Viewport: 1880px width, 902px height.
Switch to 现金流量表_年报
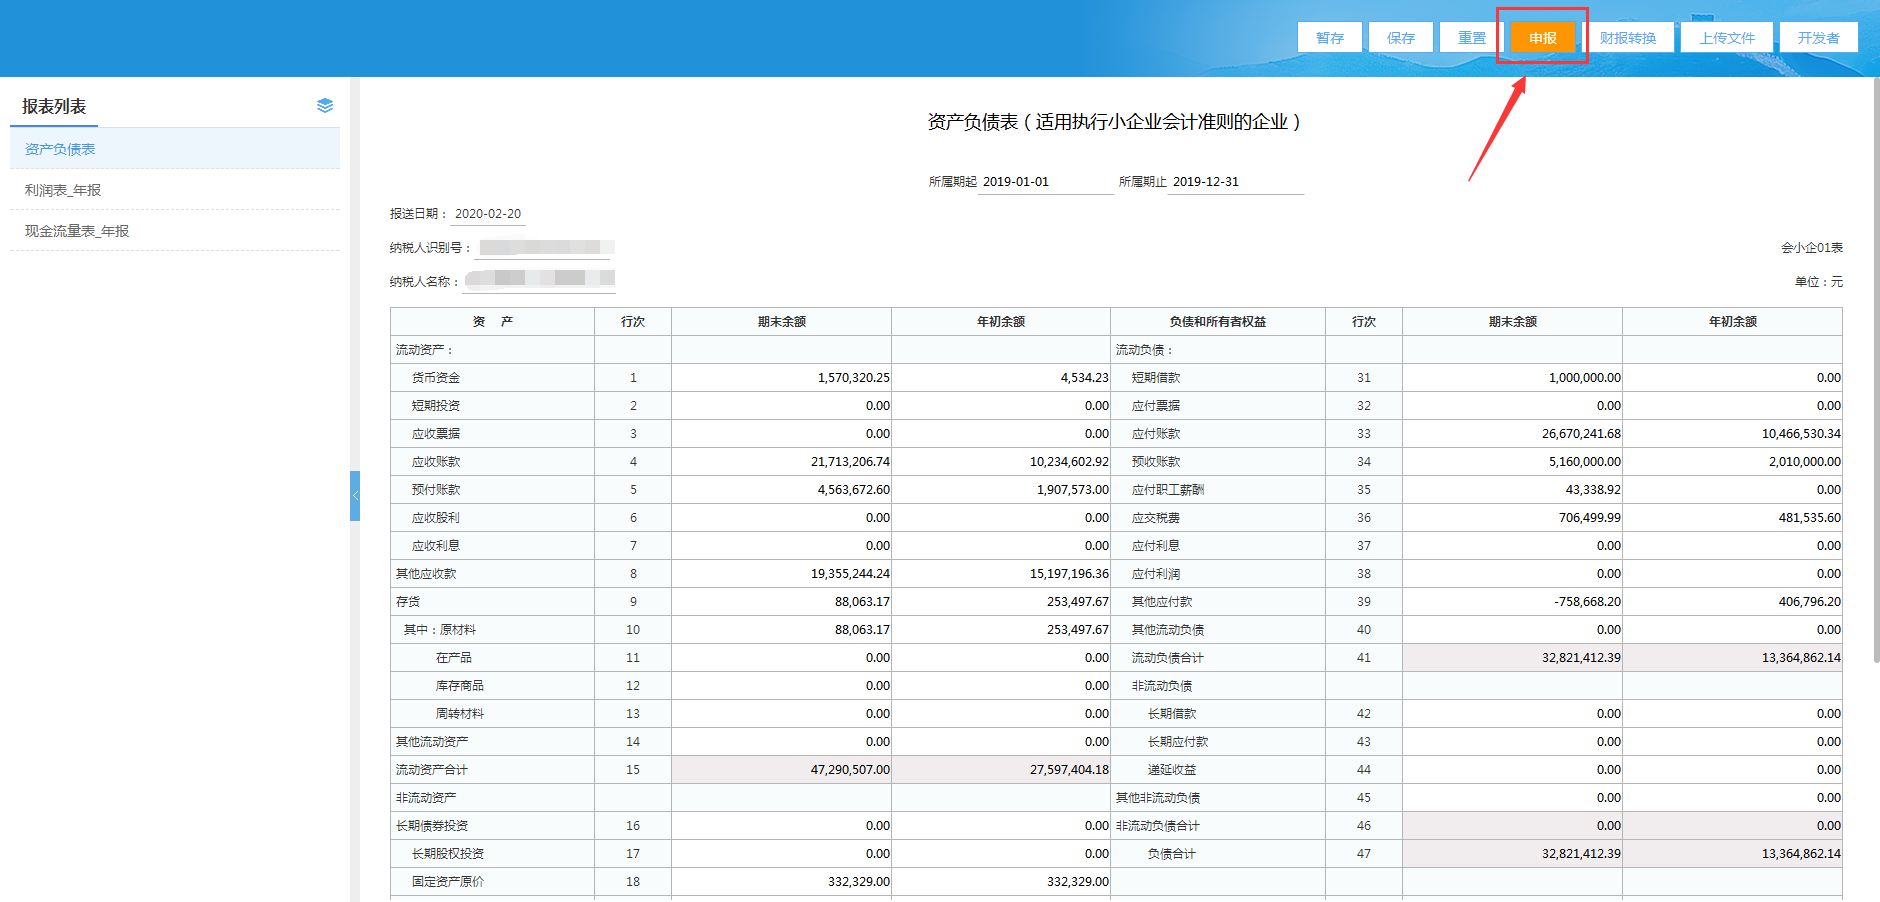pyautogui.click(x=77, y=231)
